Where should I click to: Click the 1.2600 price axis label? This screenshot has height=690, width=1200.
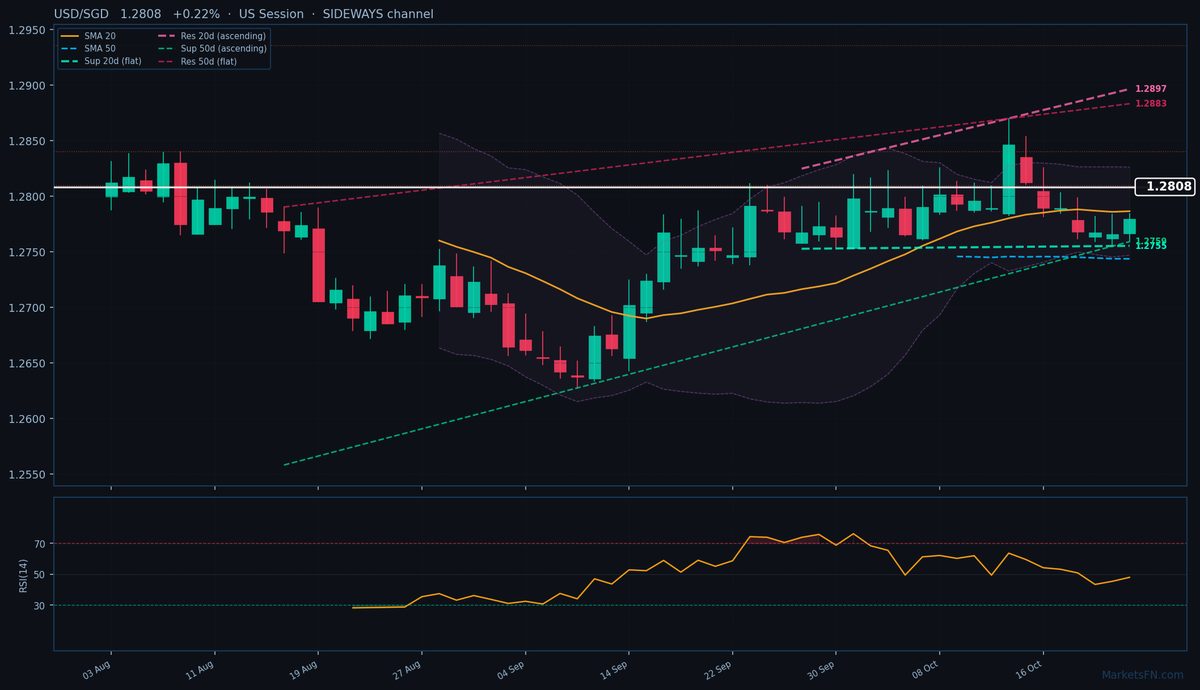[x=27, y=419]
